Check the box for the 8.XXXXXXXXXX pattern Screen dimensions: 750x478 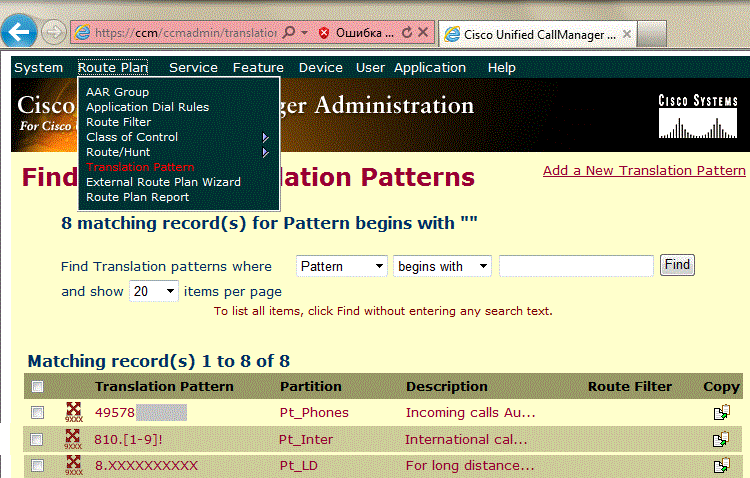point(38,465)
